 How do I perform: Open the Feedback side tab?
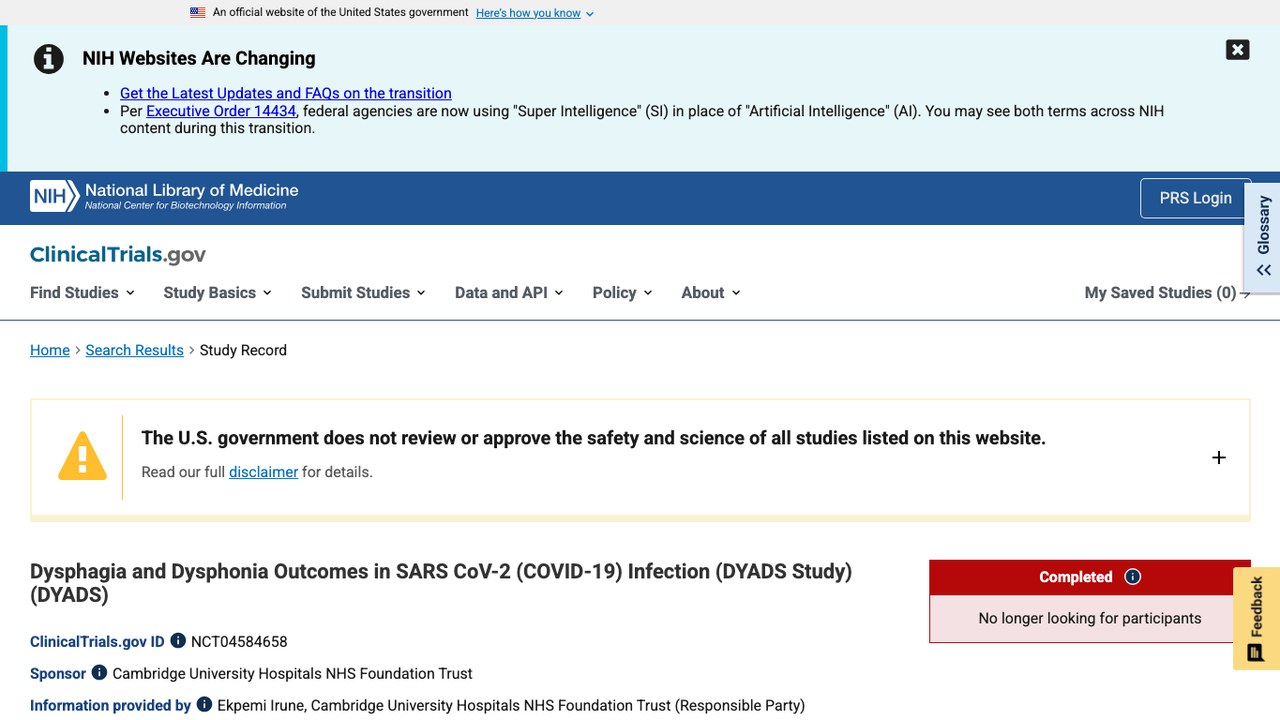click(x=1256, y=619)
